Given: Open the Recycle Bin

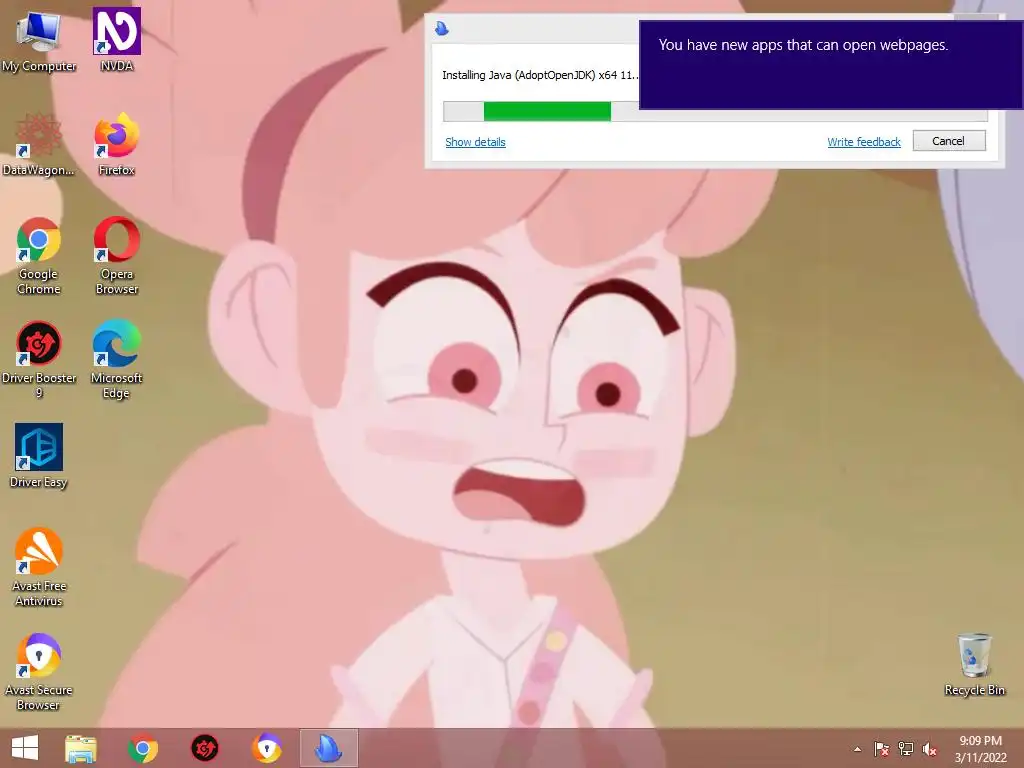Looking at the screenshot, I should pyautogui.click(x=974, y=665).
